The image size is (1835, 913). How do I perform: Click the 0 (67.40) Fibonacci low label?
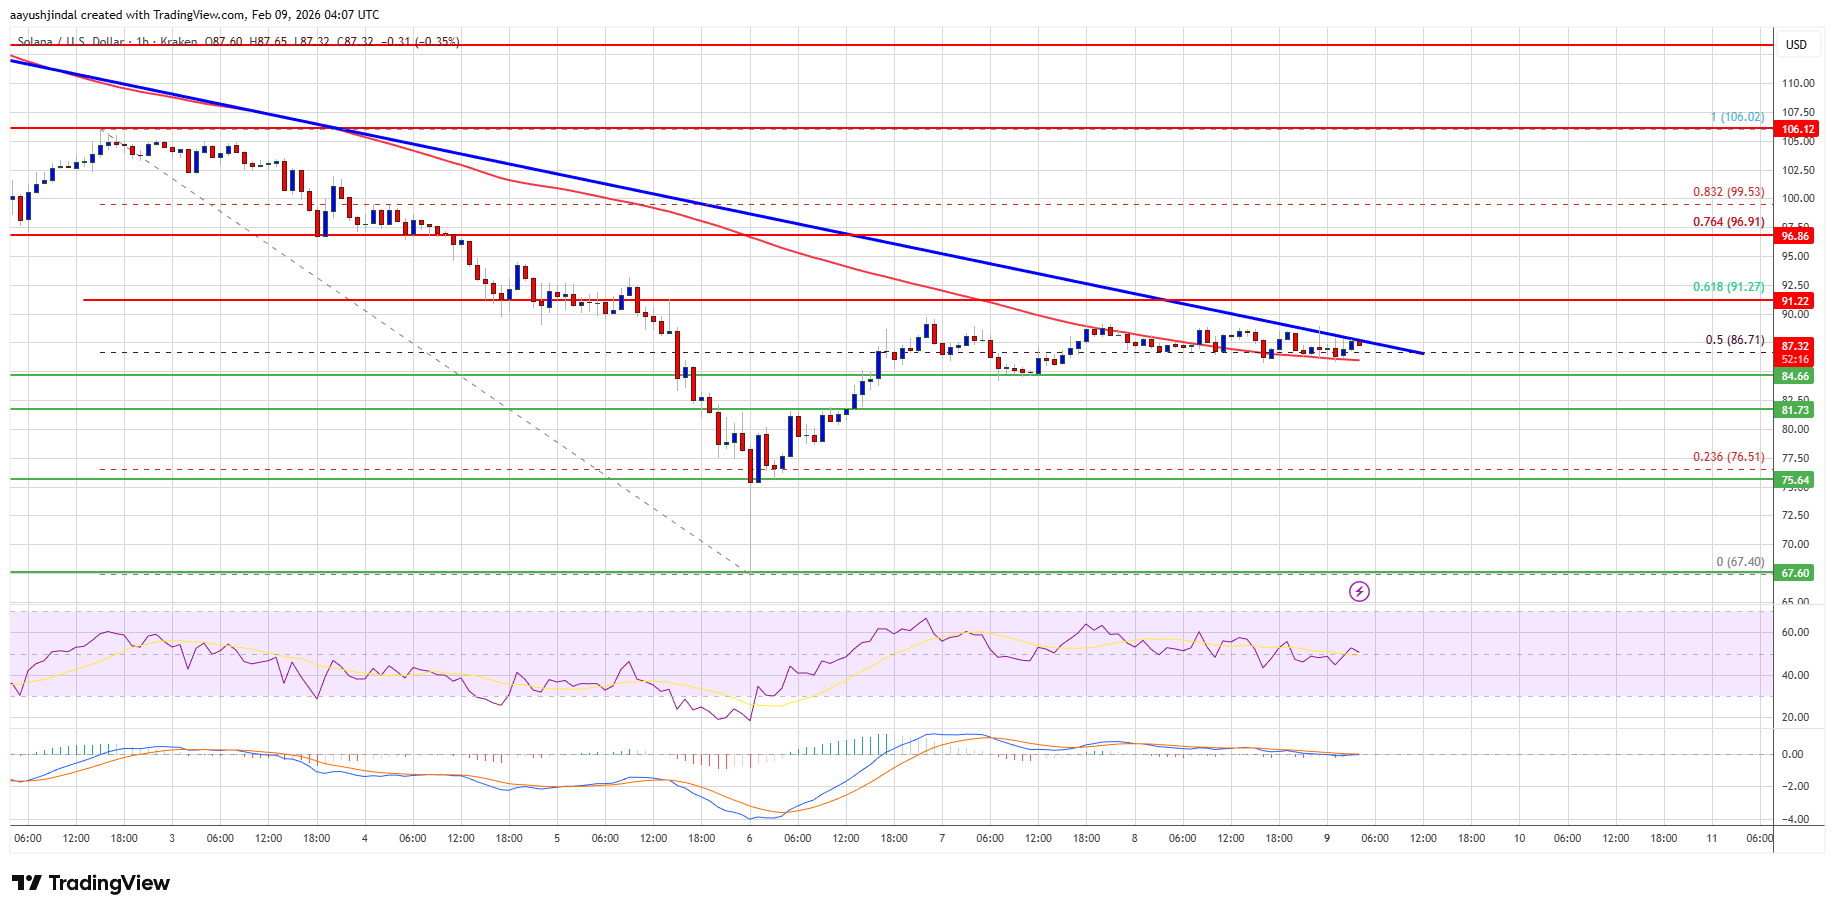(1740, 562)
